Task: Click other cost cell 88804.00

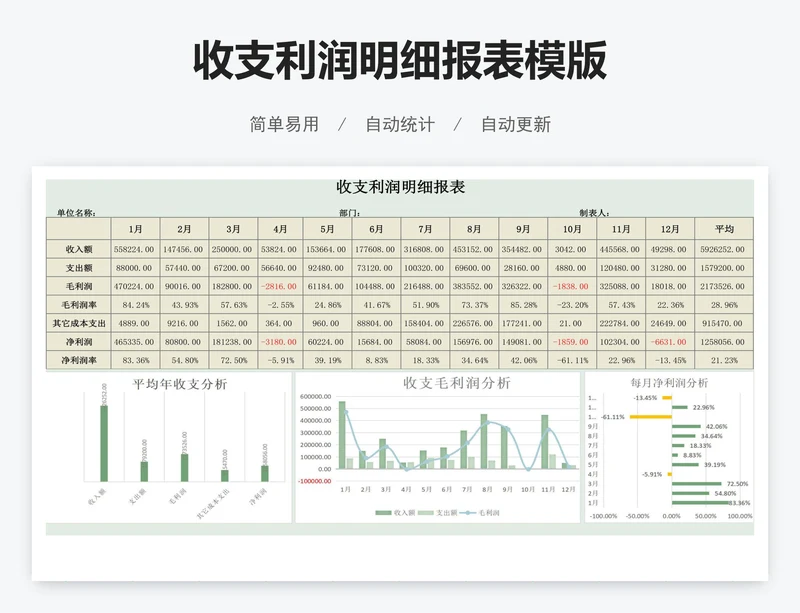Action: click(x=375, y=323)
